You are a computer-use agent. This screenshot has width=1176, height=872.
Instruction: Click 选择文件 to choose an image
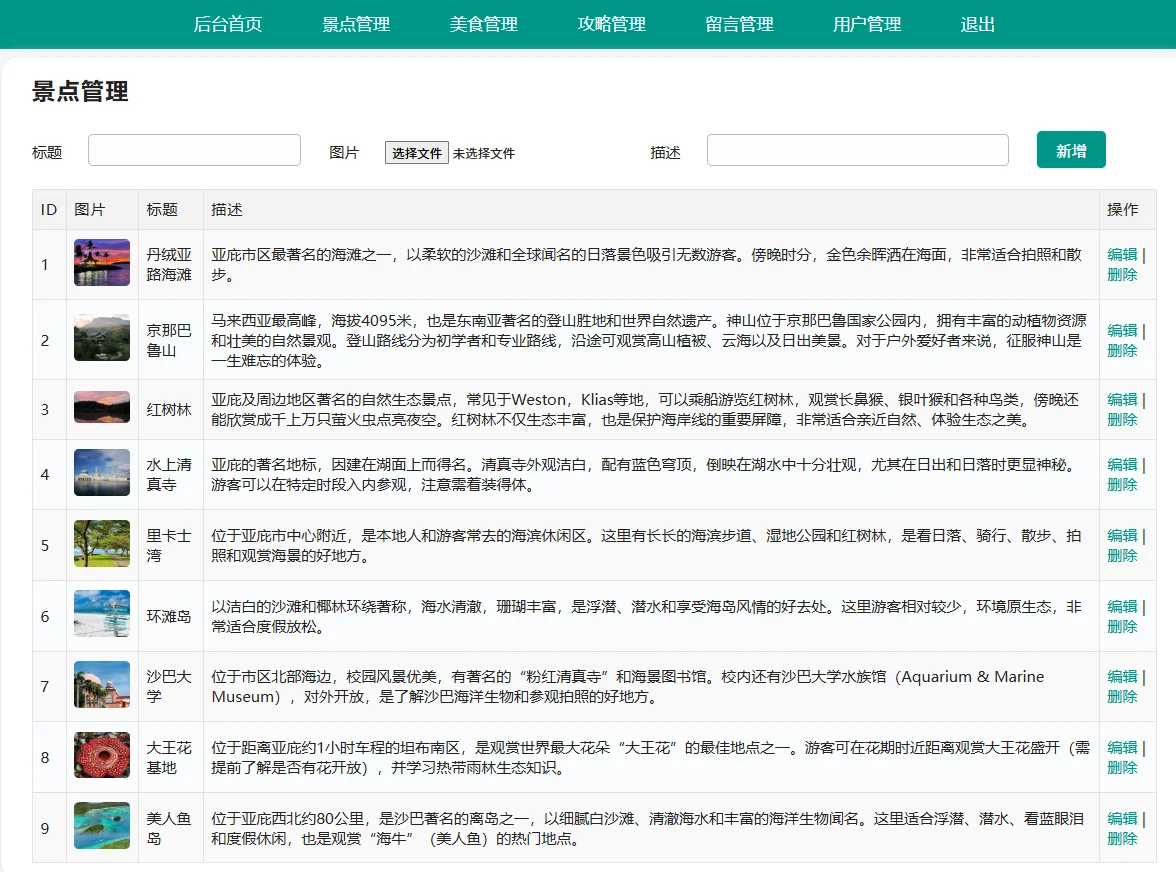(416, 153)
